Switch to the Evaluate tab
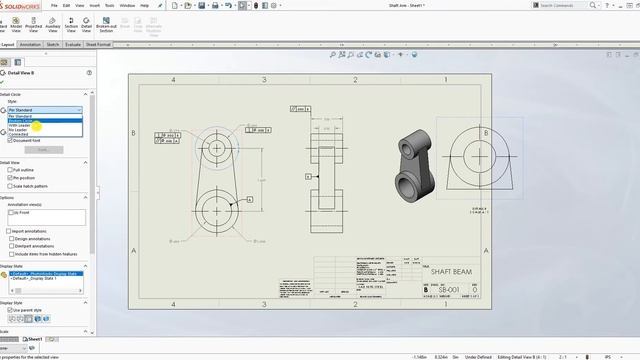The width and height of the screenshot is (640, 360). 73,44
